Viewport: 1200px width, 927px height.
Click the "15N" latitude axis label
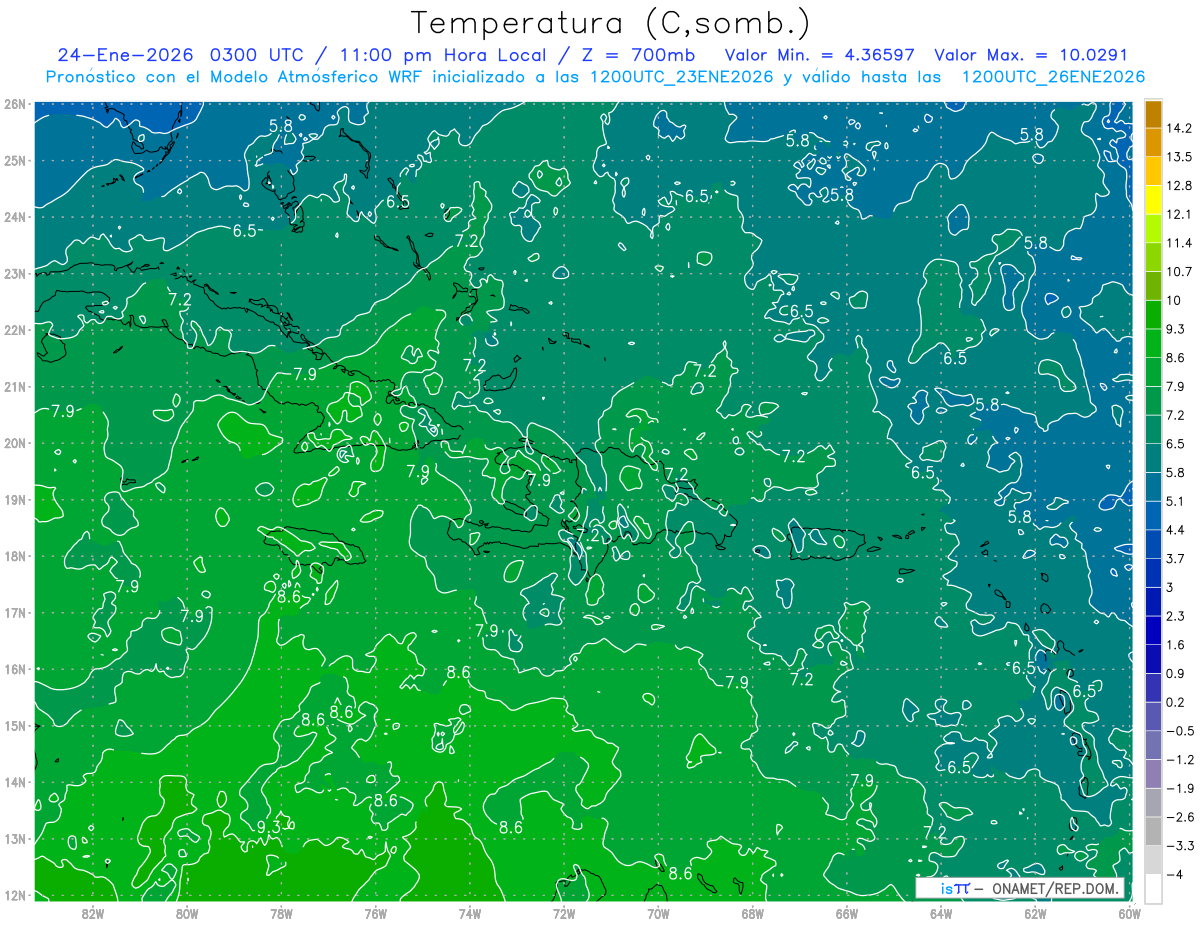click(x=15, y=725)
